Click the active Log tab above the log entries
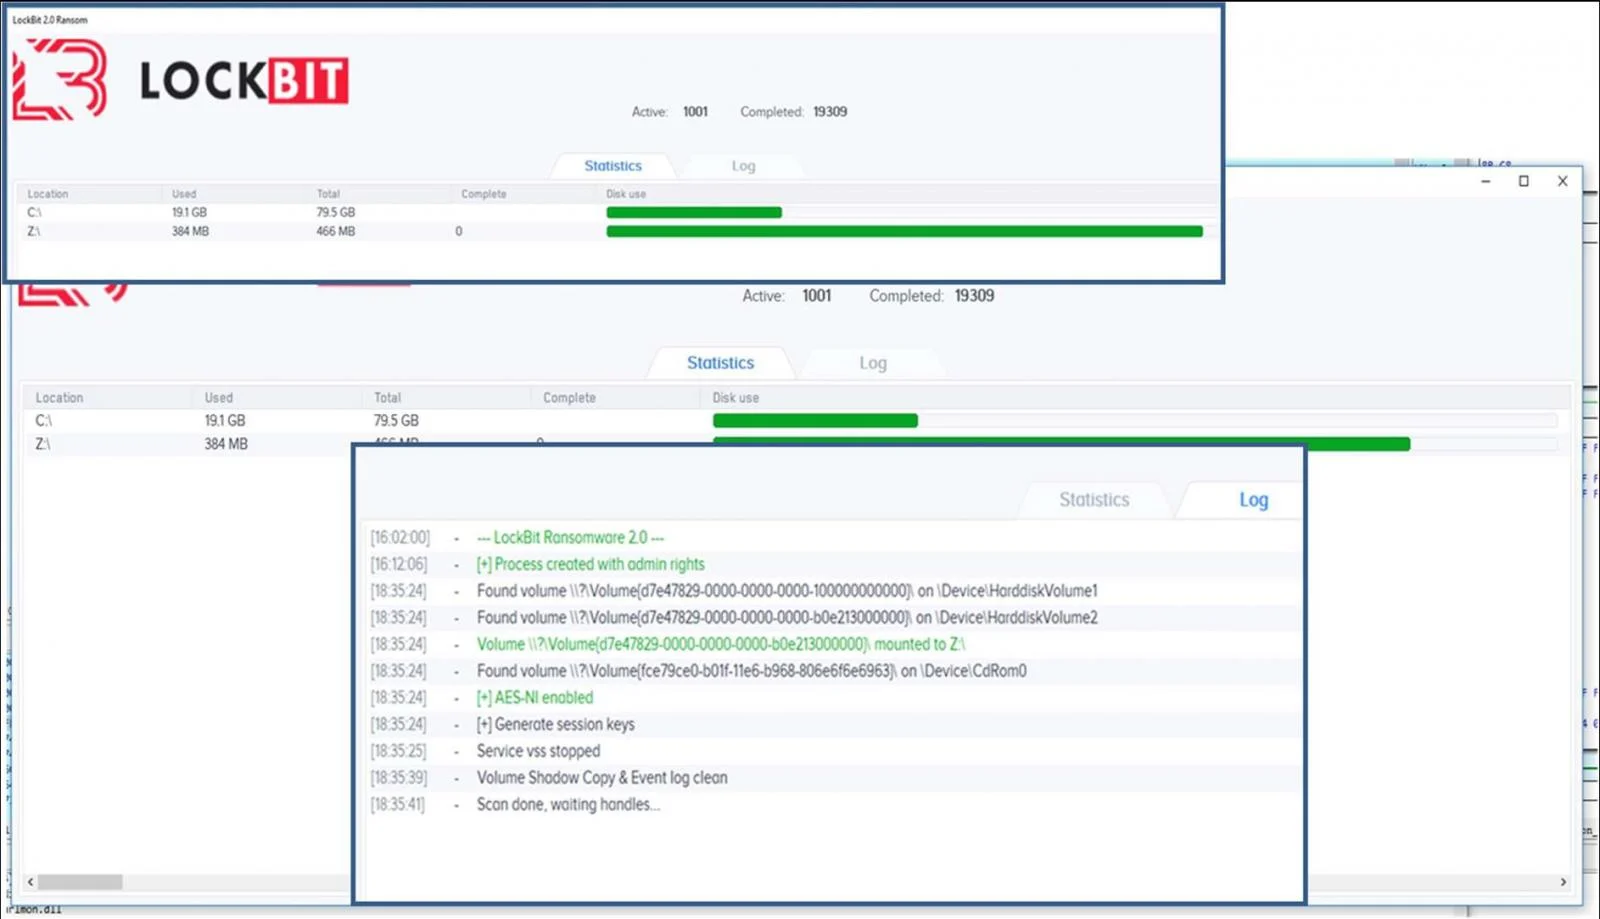Viewport: 1600px width, 919px height. (1253, 500)
